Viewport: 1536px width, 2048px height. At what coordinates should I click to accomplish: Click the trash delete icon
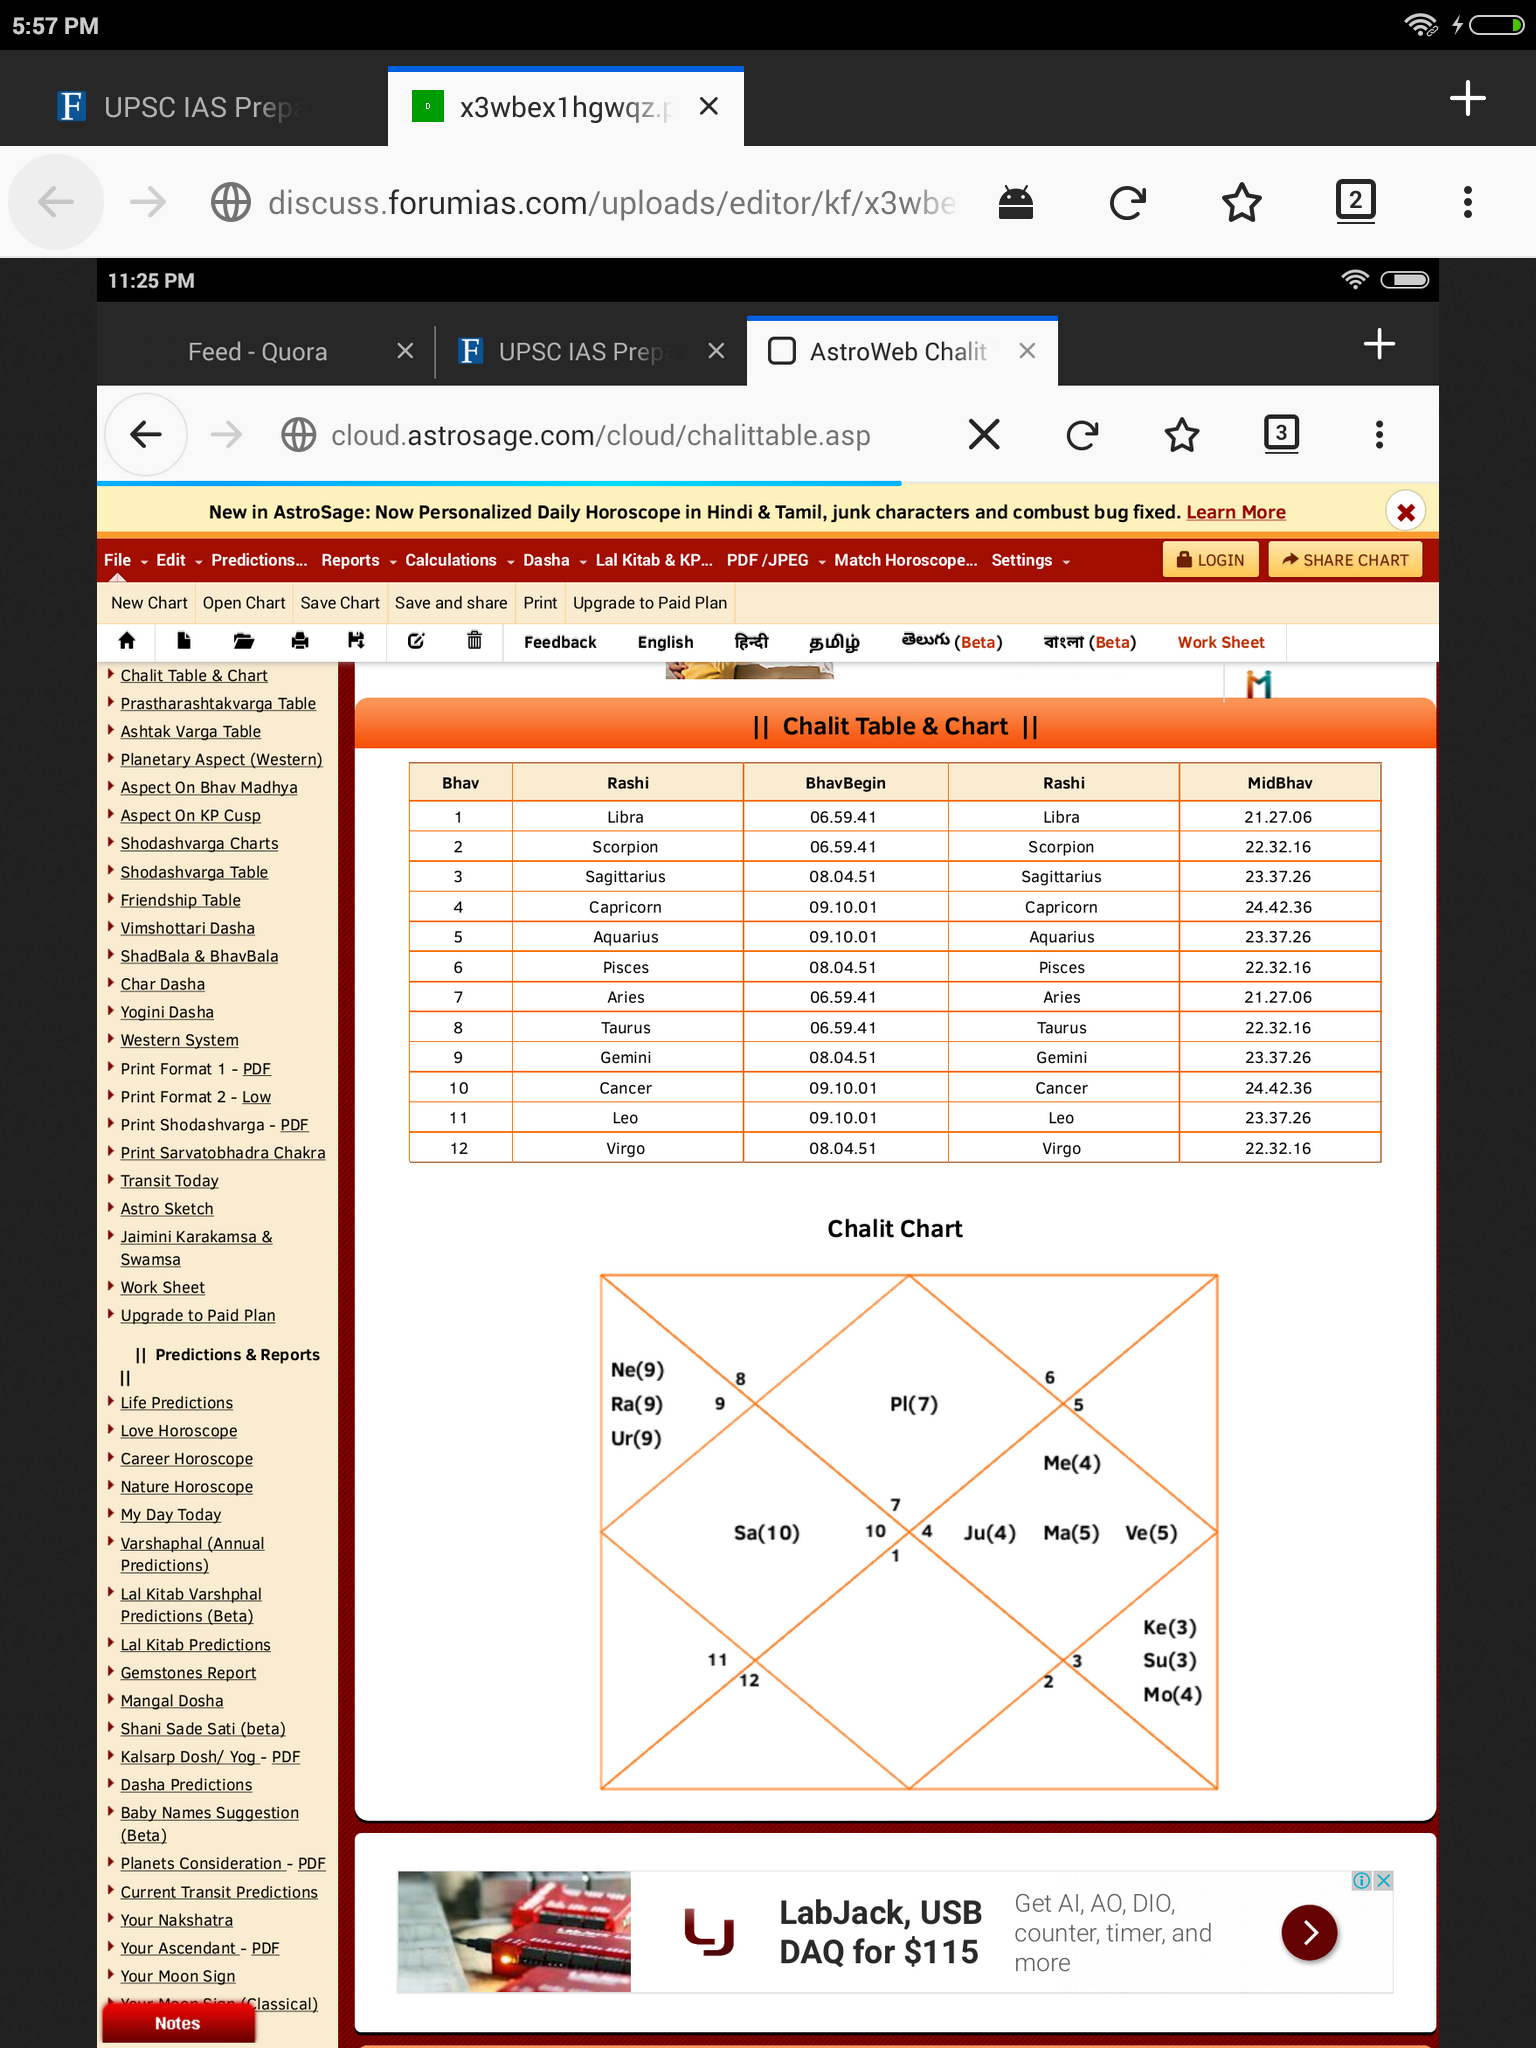(x=475, y=641)
